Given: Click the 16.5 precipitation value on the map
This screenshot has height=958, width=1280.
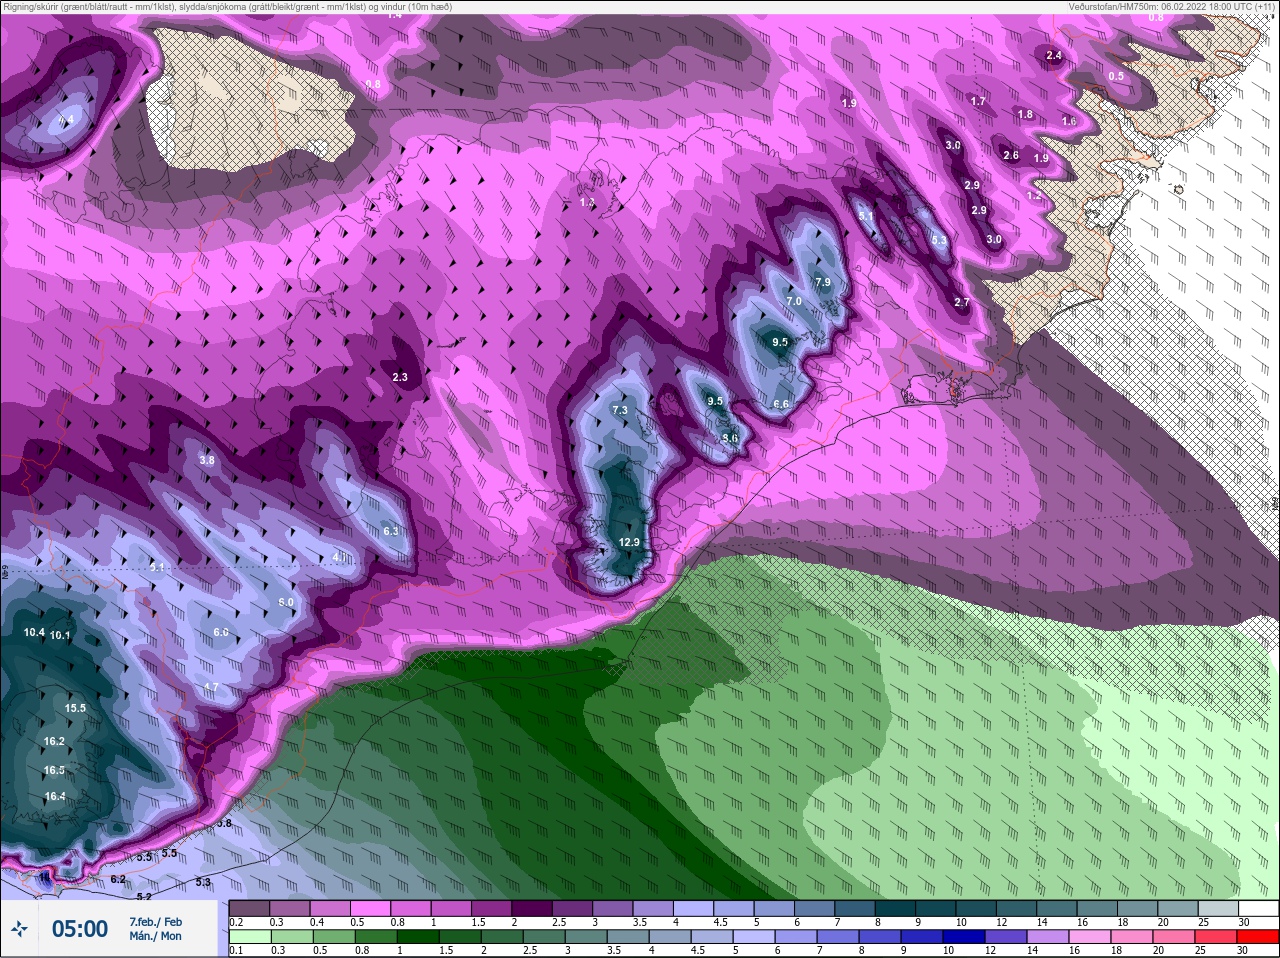Looking at the screenshot, I should (54, 770).
